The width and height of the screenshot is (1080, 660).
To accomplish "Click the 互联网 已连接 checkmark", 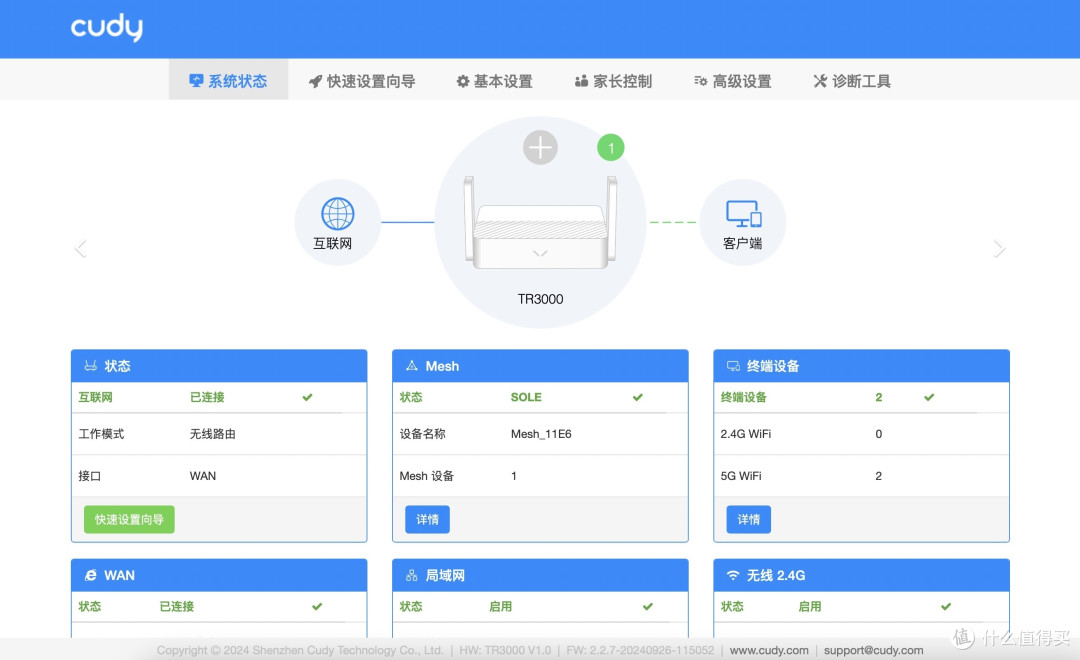I will pyautogui.click(x=307, y=397).
